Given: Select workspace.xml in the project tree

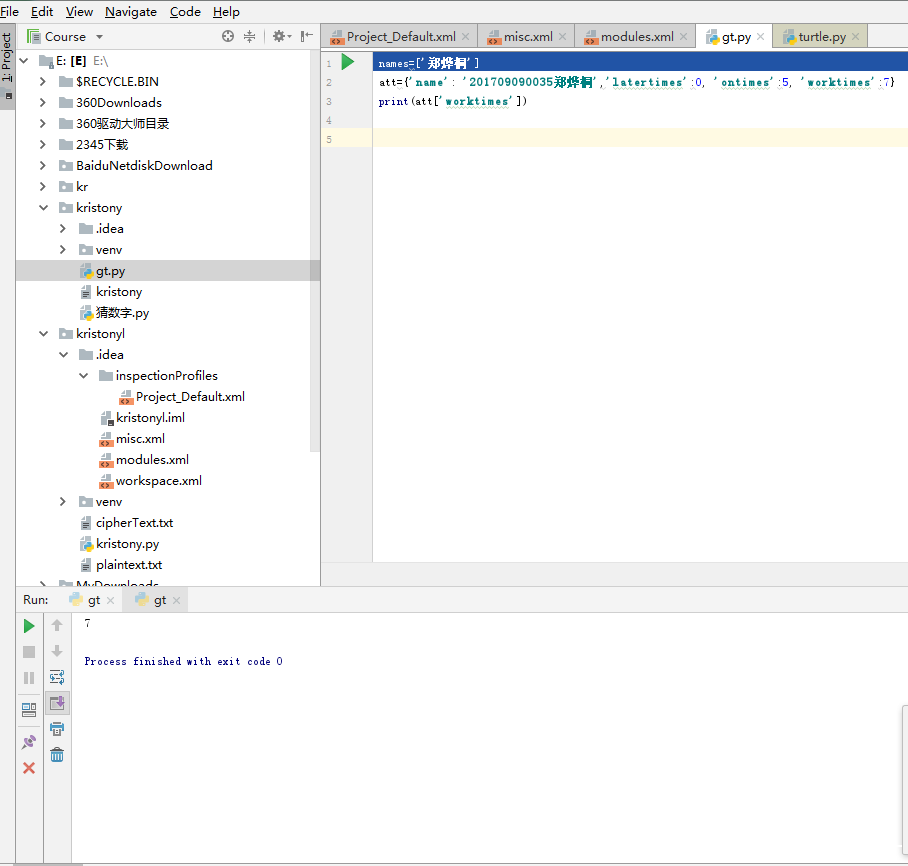Looking at the screenshot, I should [x=158, y=481].
